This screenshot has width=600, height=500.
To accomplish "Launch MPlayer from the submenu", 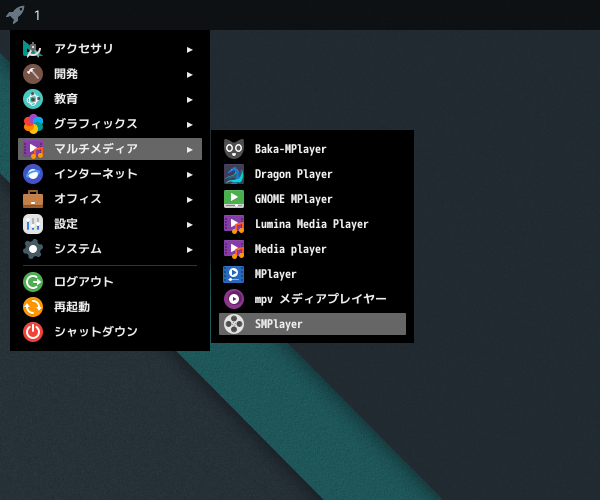I will [312, 274].
